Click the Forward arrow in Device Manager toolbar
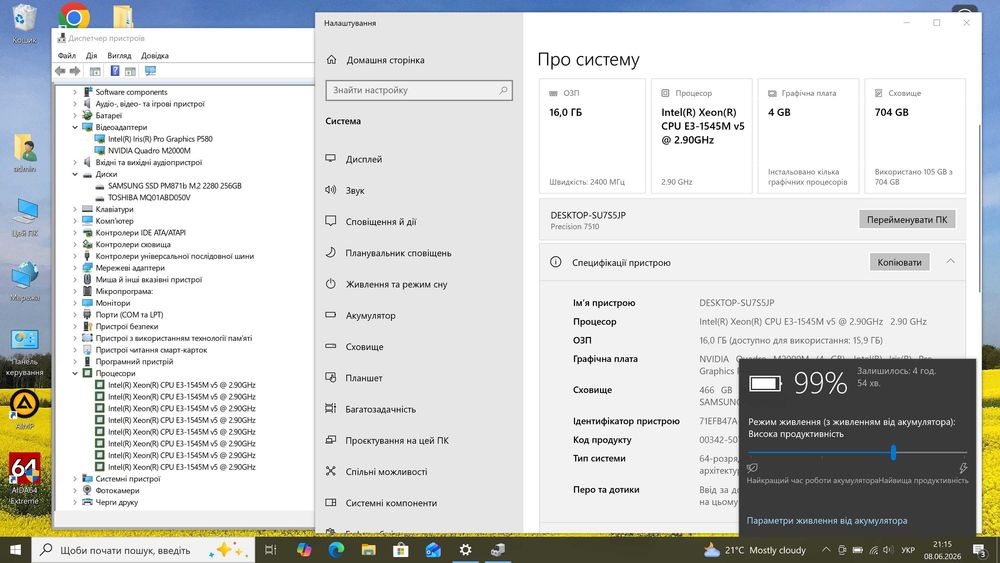 pos(75,71)
